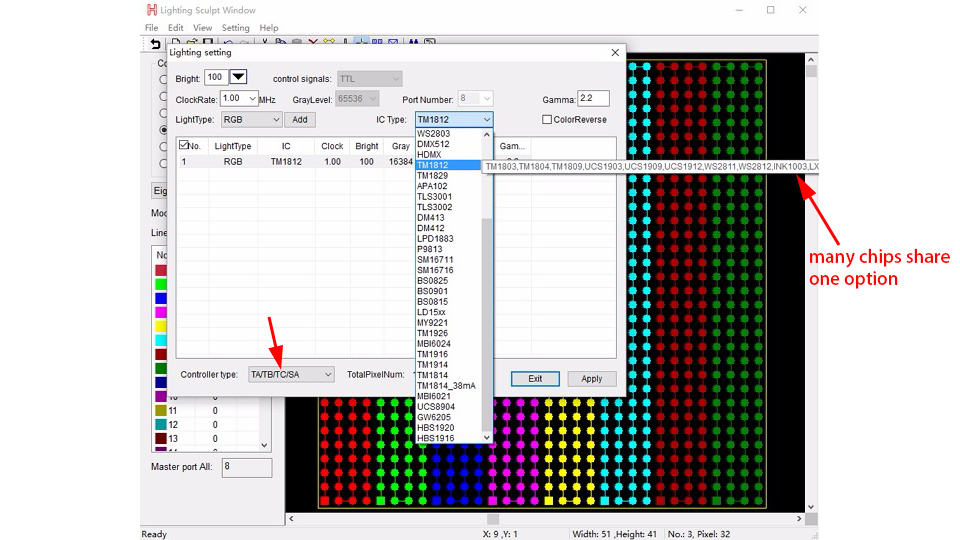Open the Setting menu
960x540 pixels.
point(235,28)
